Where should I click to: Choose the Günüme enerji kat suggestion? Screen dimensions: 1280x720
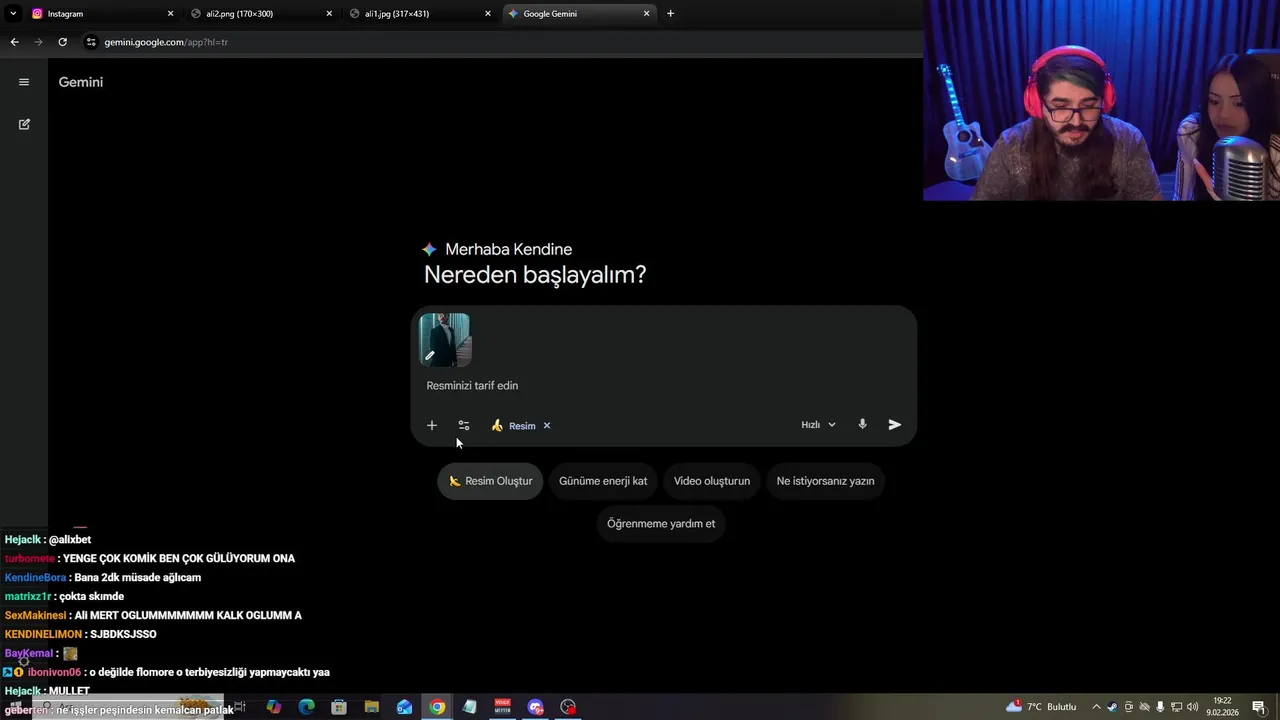(603, 481)
